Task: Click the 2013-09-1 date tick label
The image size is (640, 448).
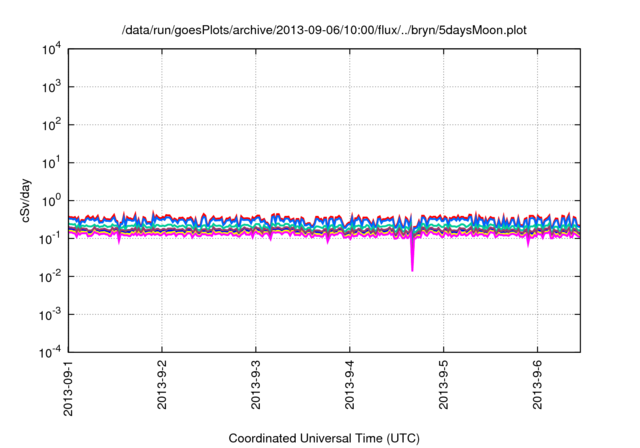Action: click(x=68, y=388)
